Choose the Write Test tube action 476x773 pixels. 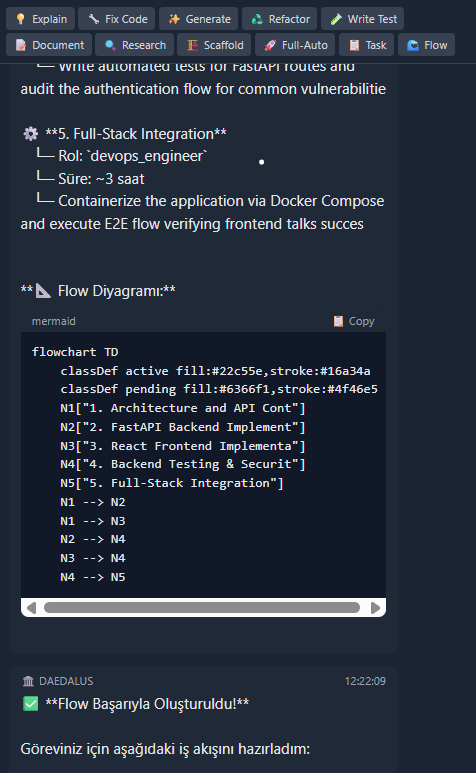pyautogui.click(x=363, y=19)
